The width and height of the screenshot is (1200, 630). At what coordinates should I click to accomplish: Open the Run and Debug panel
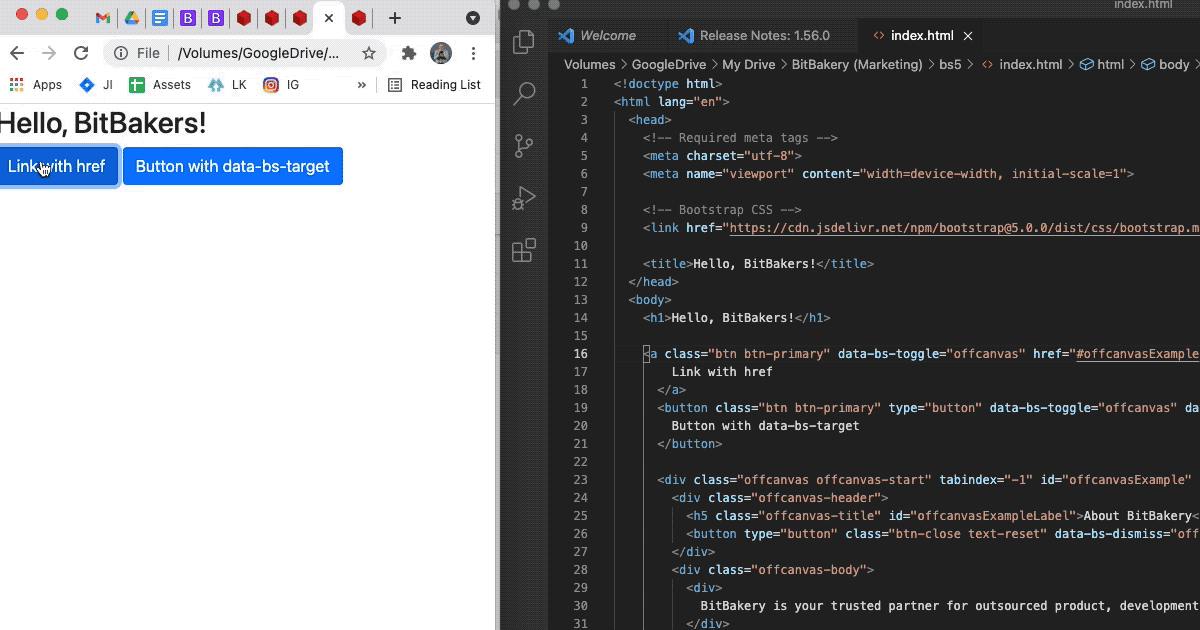point(523,198)
